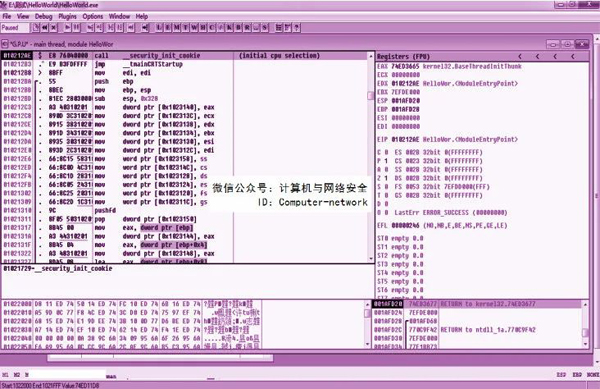Pause execution with the pause icon
This screenshot has height=389, width=600.
coord(77,28)
